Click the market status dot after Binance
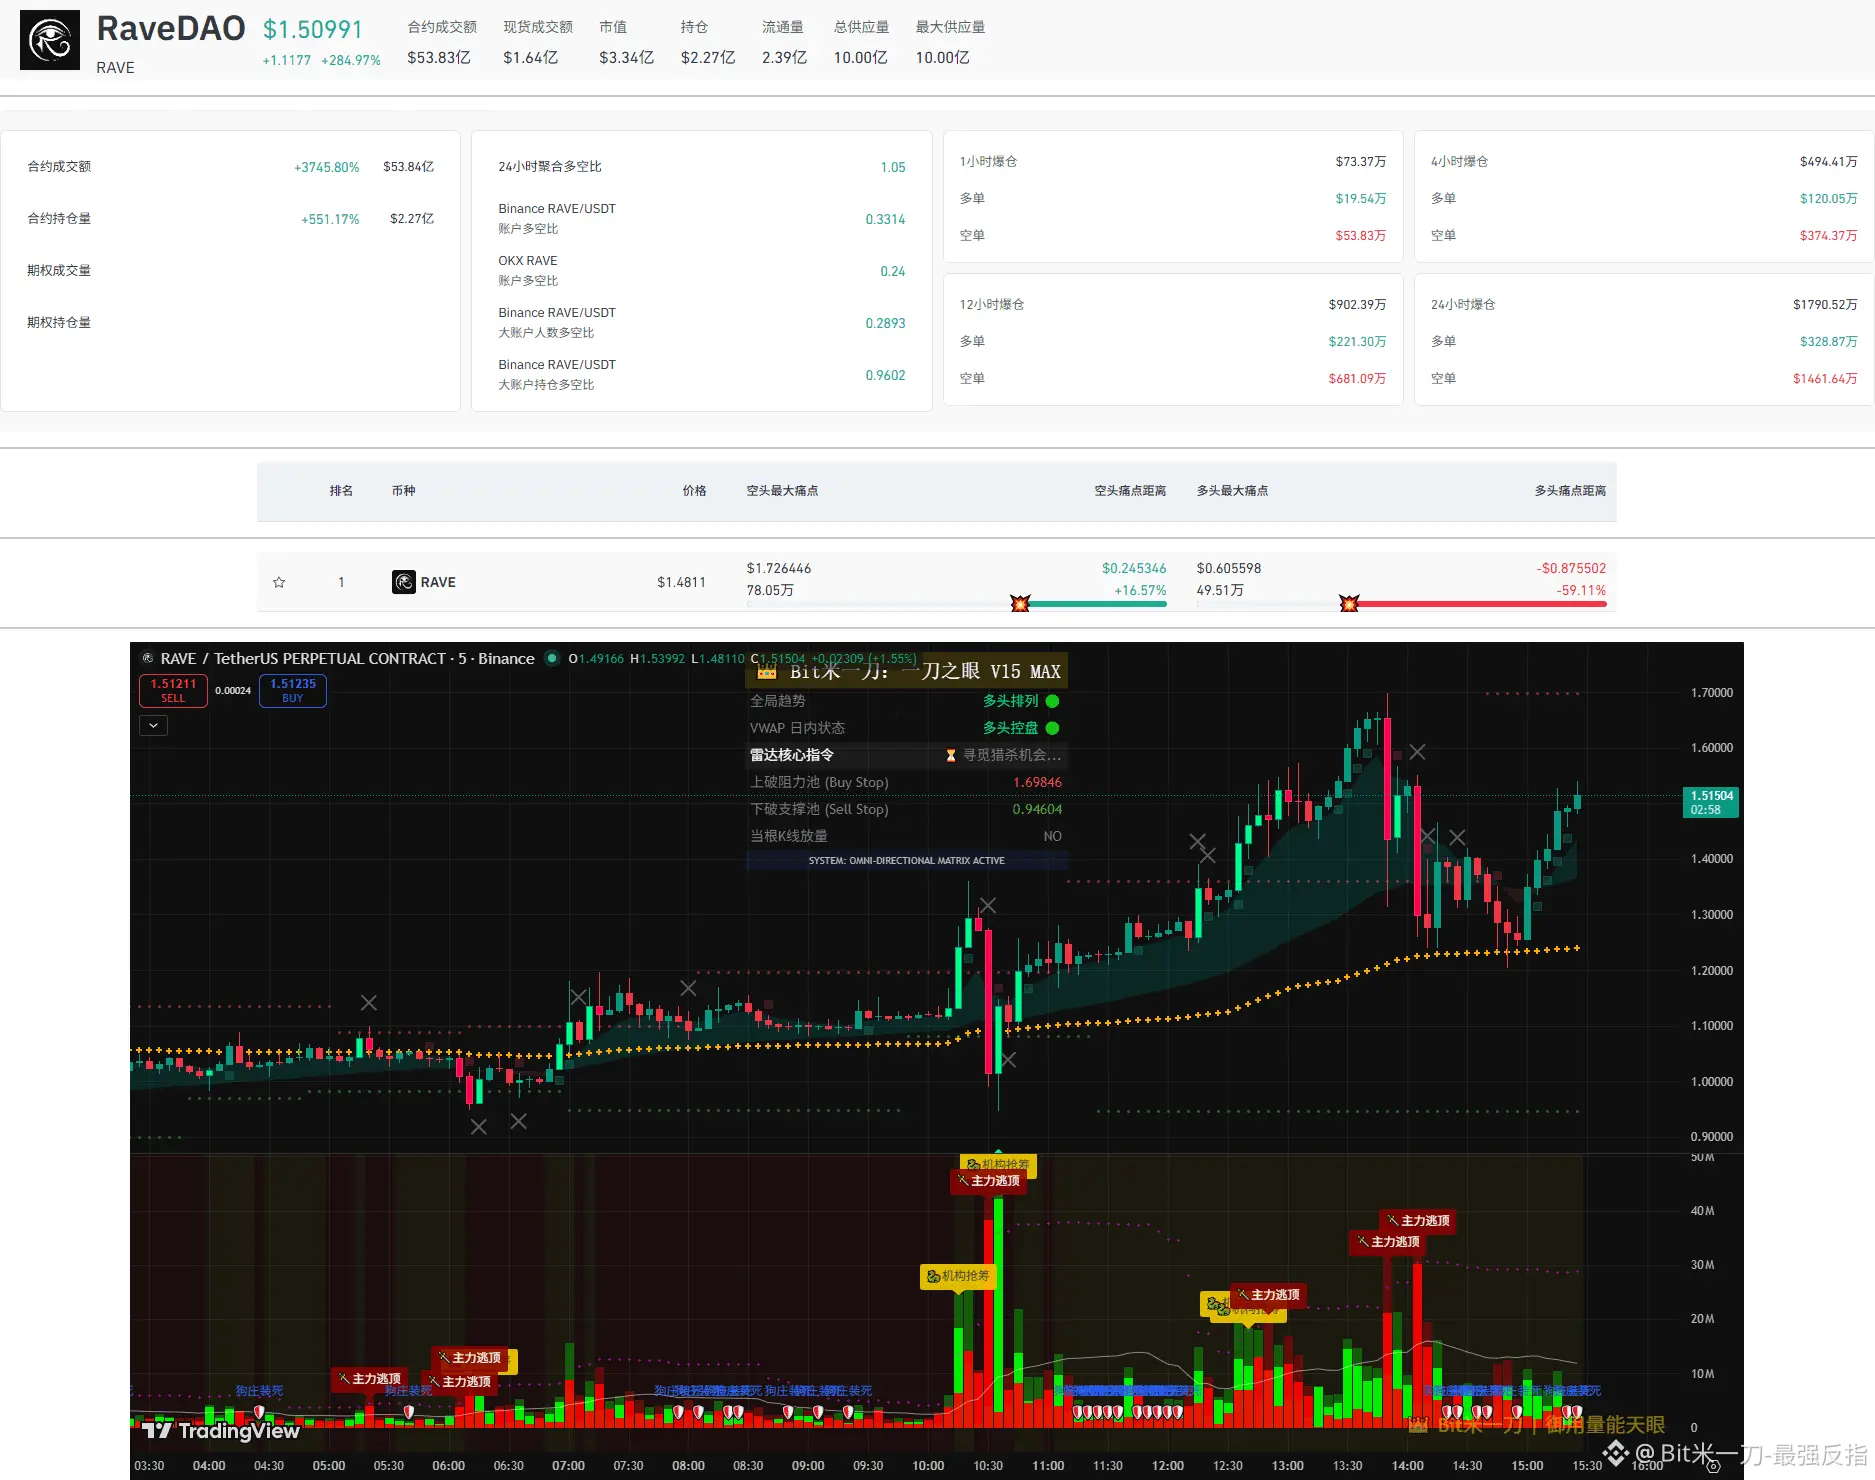The image size is (1875, 1480). click(551, 658)
